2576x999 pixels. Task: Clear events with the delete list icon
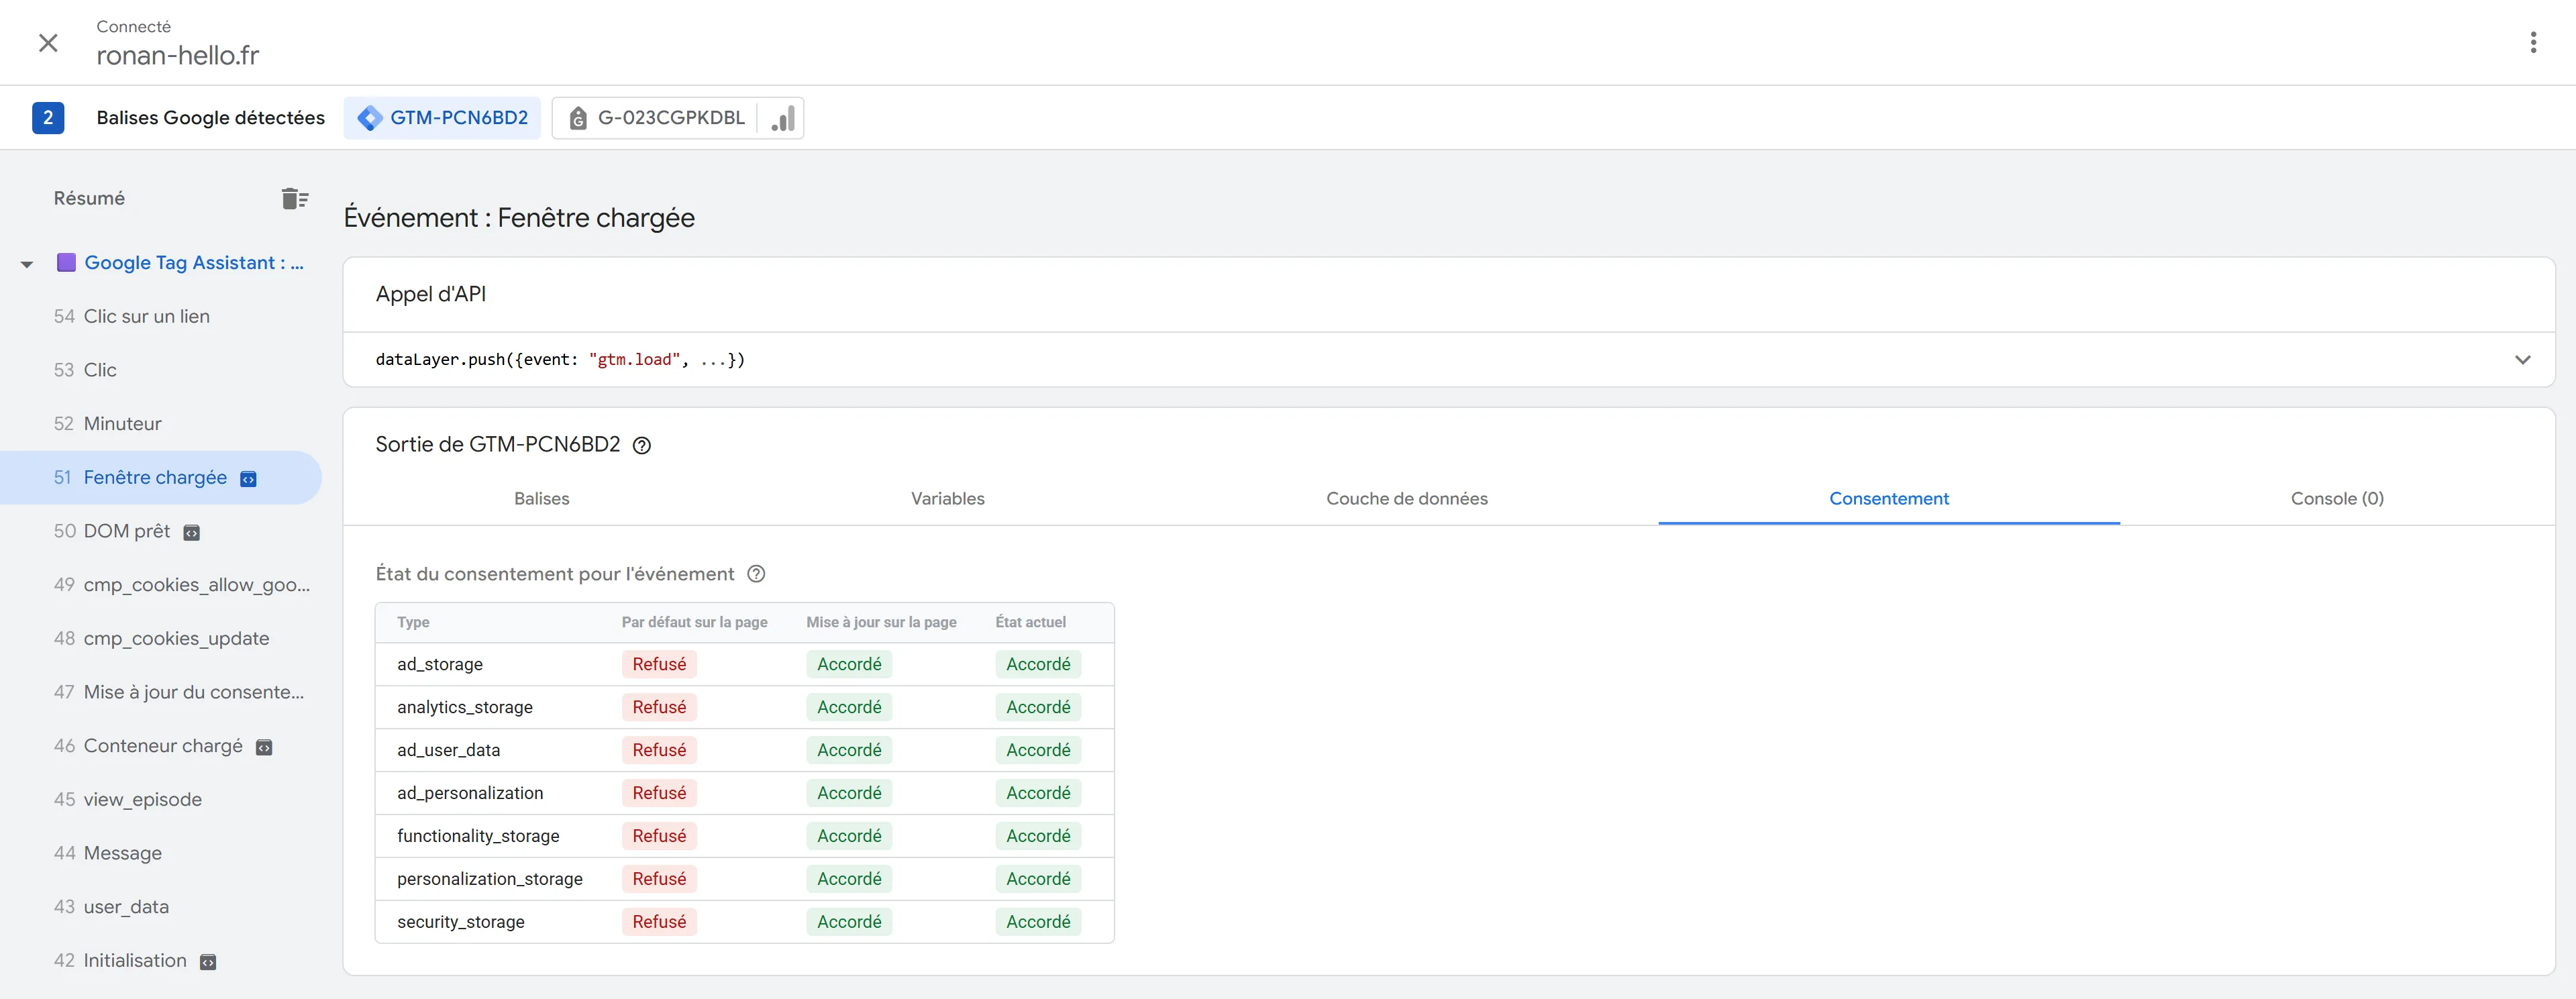(294, 198)
